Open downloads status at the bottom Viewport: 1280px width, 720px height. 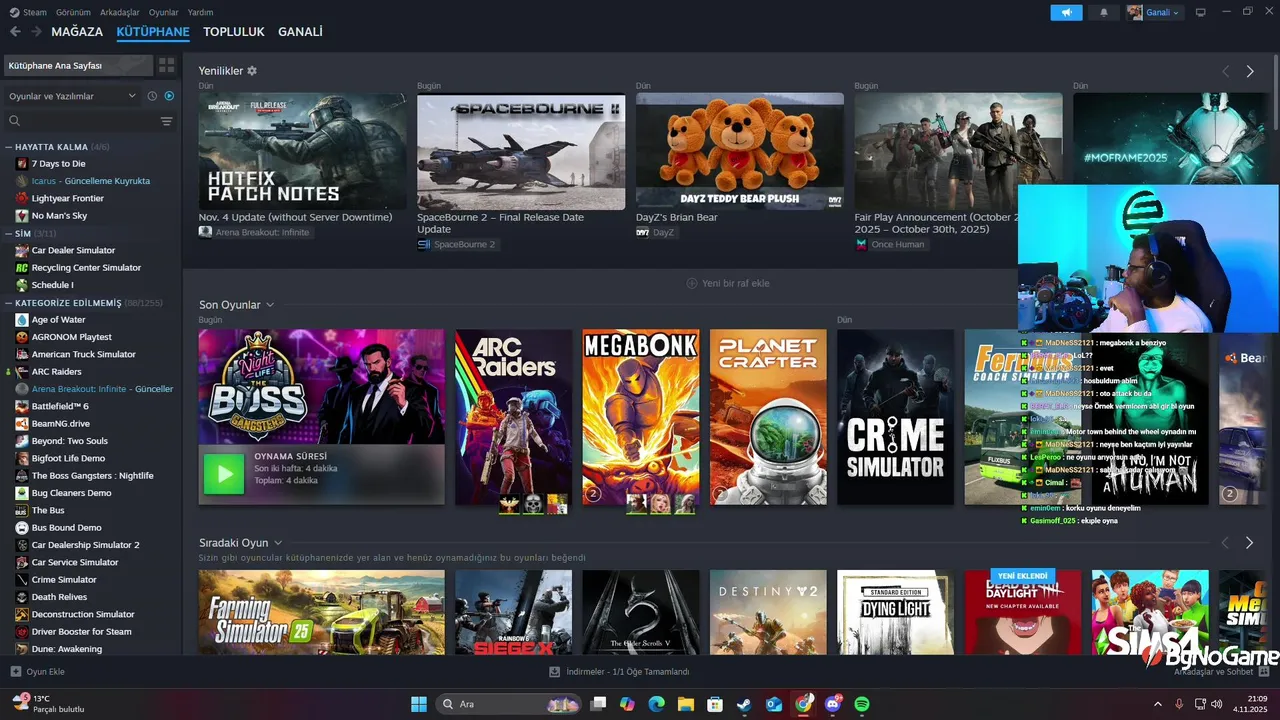pyautogui.click(x=620, y=672)
